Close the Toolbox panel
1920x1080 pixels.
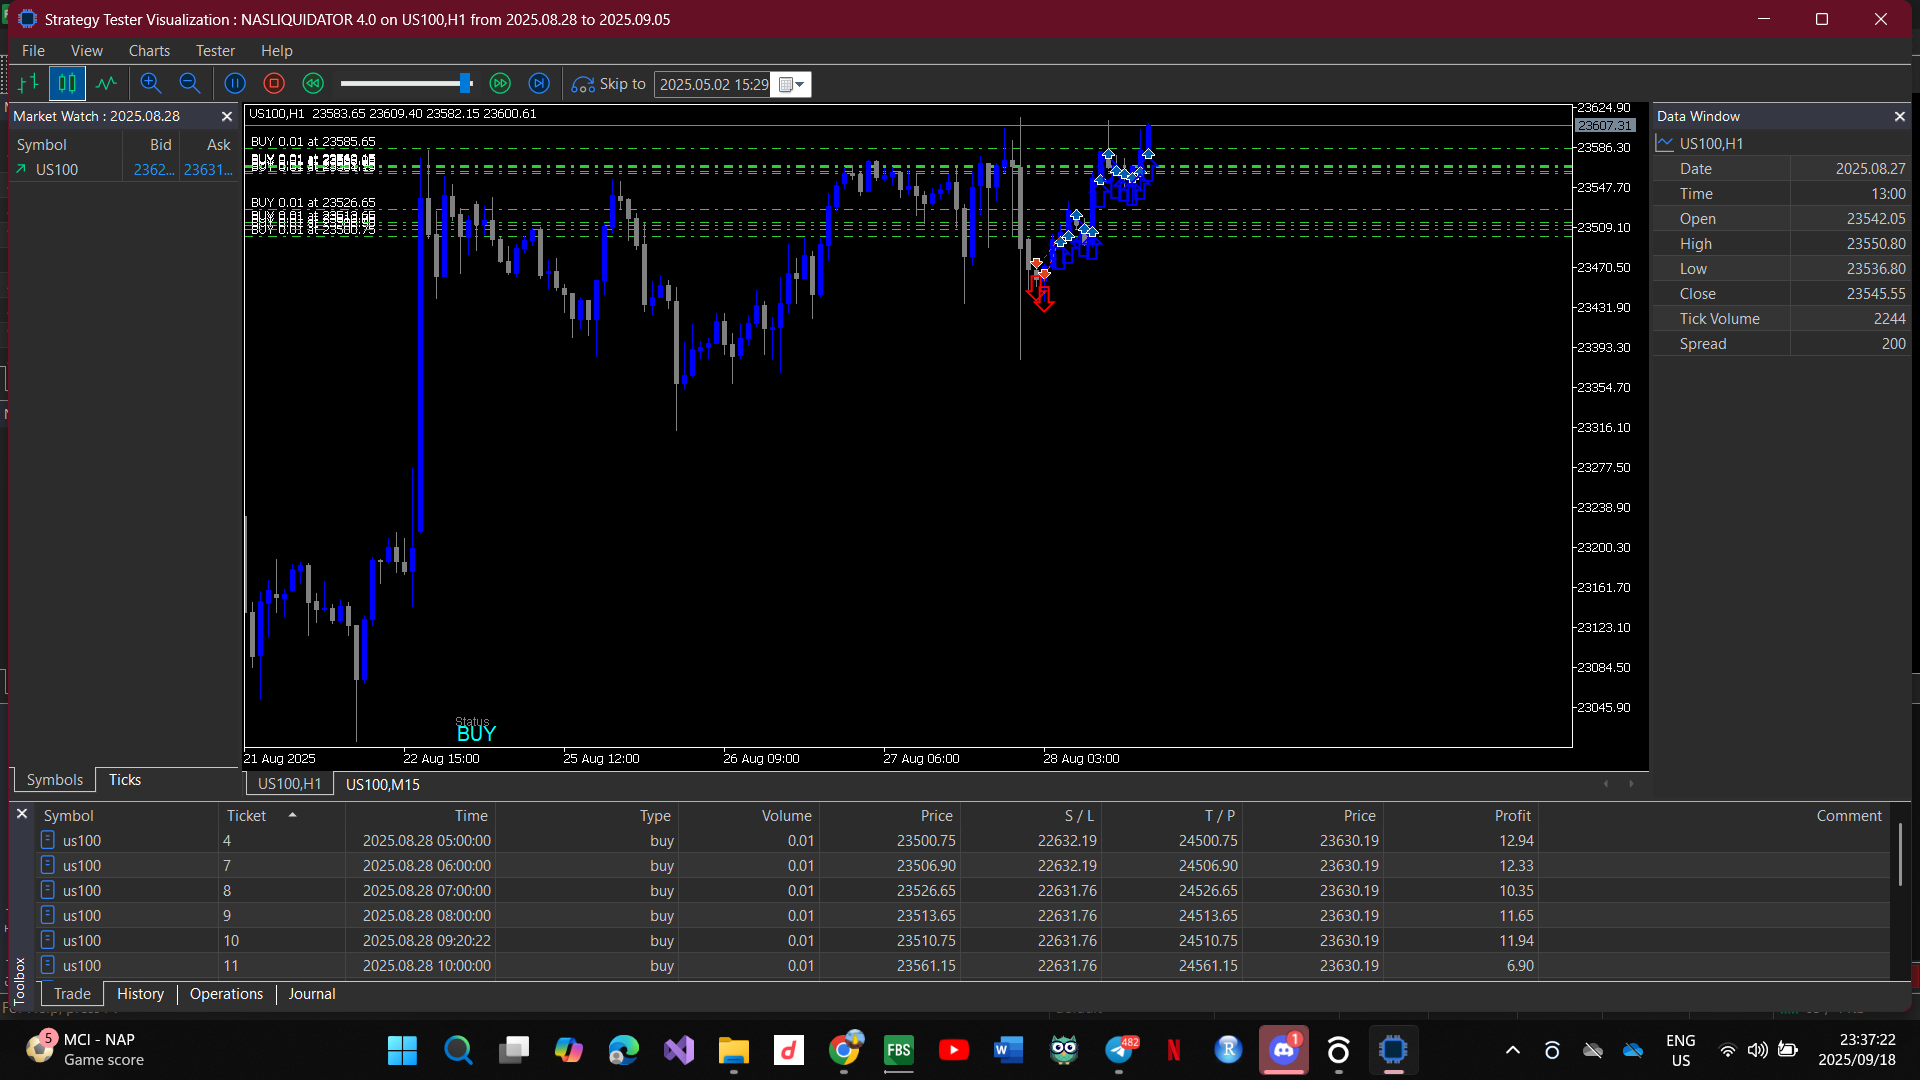[x=22, y=815]
